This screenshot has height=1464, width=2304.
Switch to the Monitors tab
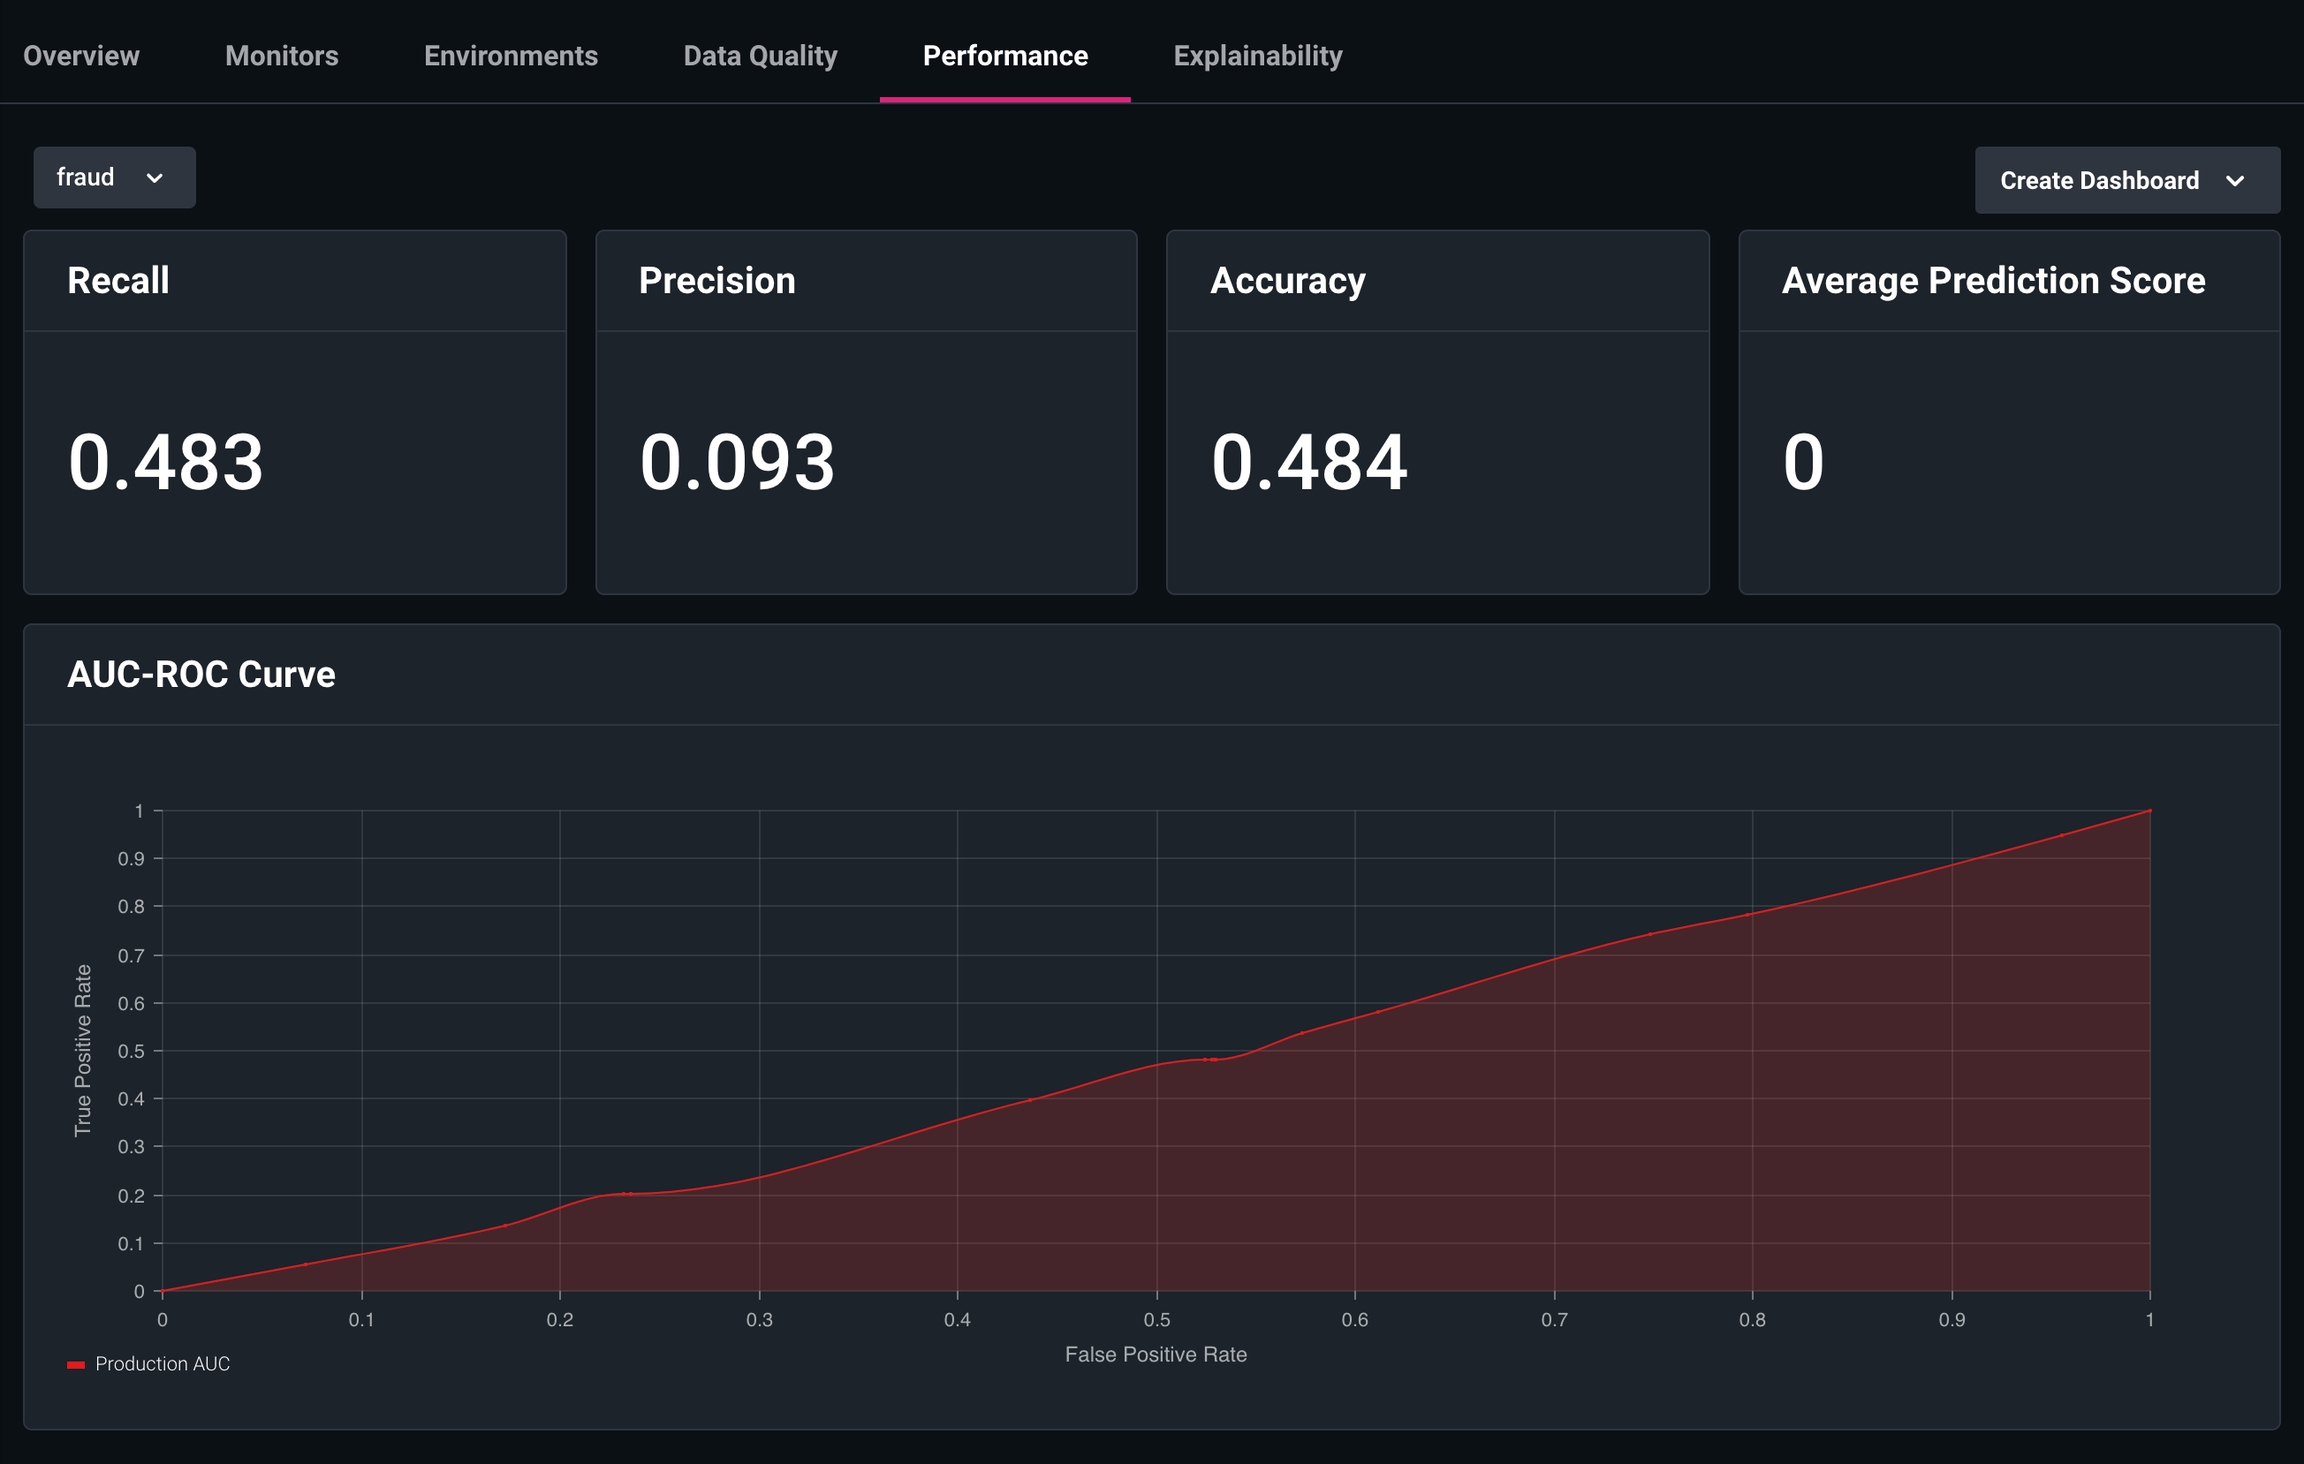pos(281,55)
